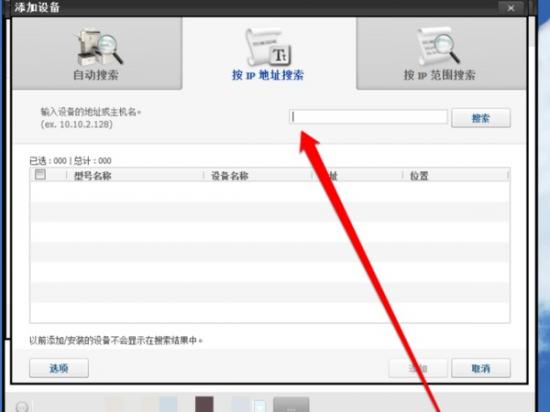Toggle the select-all checkbox in the table header
Screen dimensions: 550x412
coord(40,174)
